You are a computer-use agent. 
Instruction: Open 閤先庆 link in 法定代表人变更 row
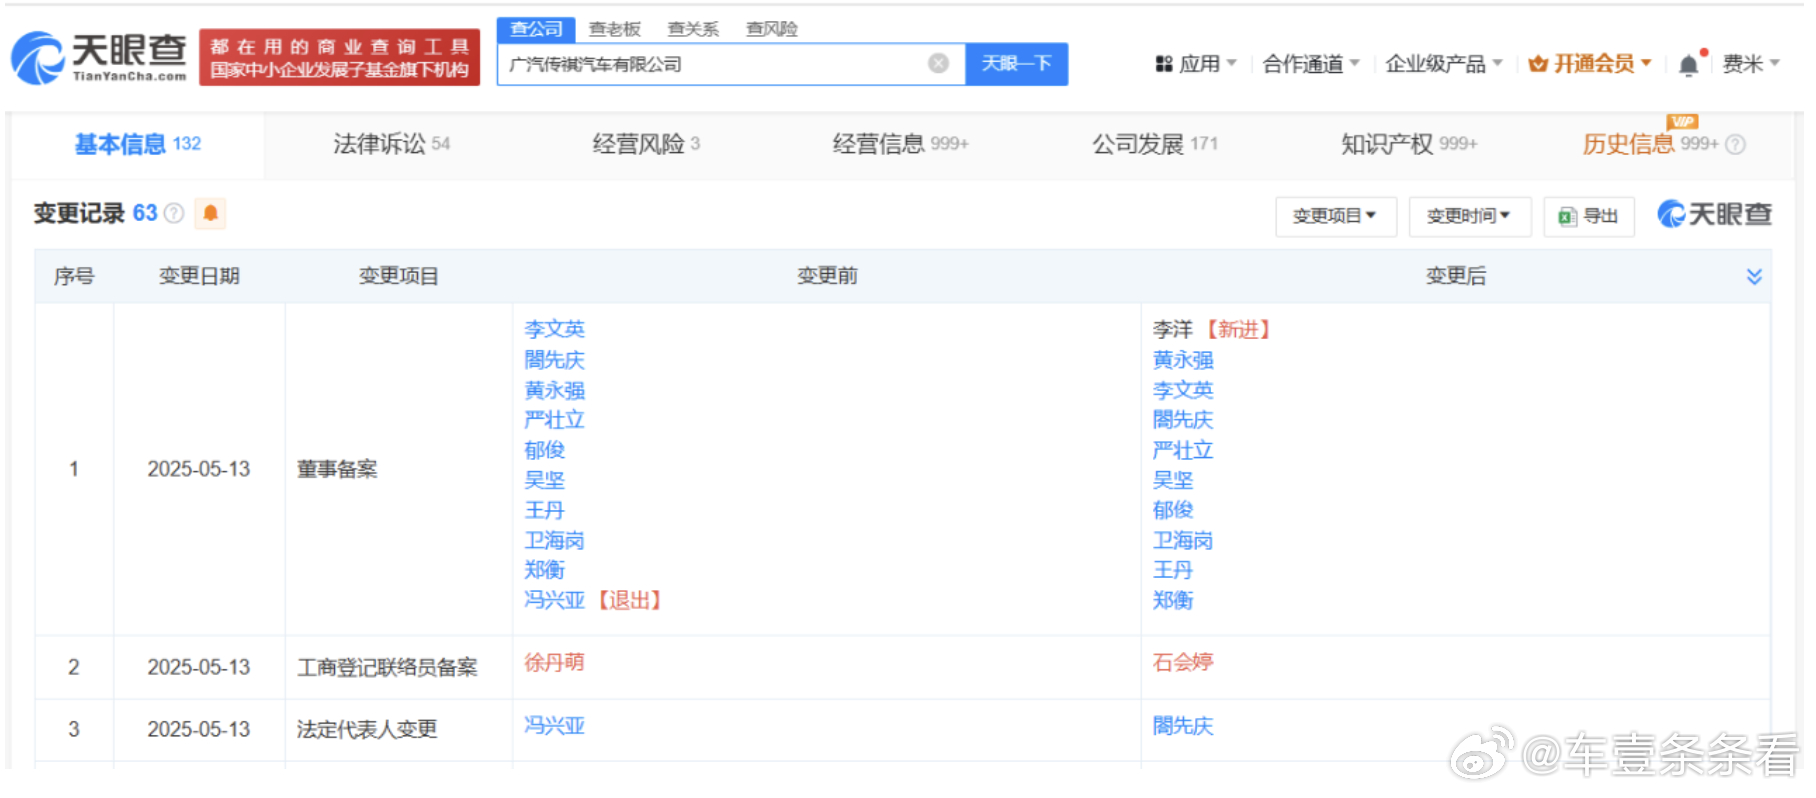click(1183, 725)
